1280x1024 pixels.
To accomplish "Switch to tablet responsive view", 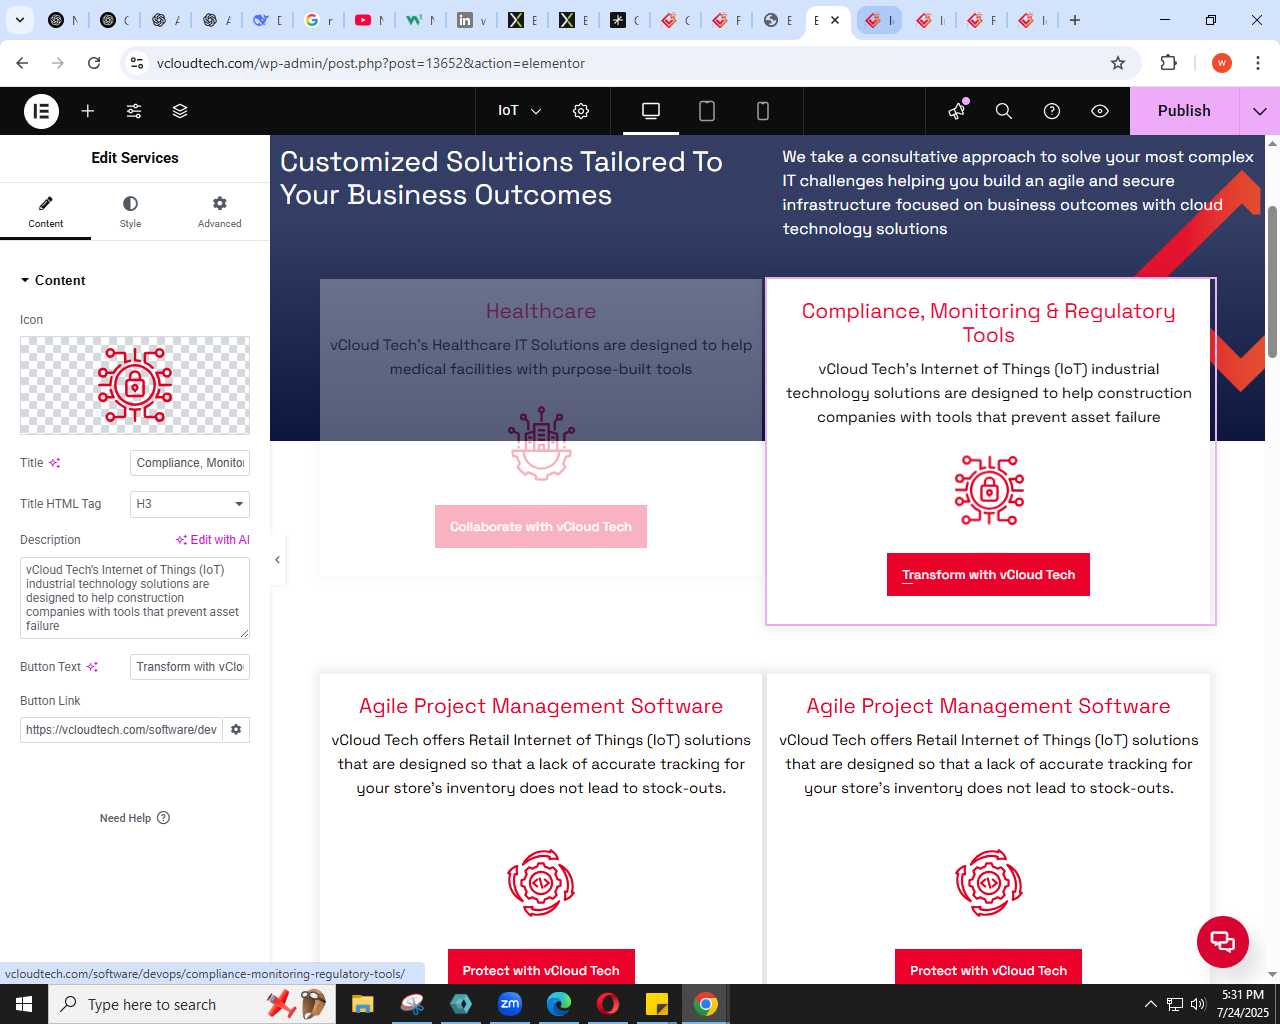I will [x=707, y=111].
